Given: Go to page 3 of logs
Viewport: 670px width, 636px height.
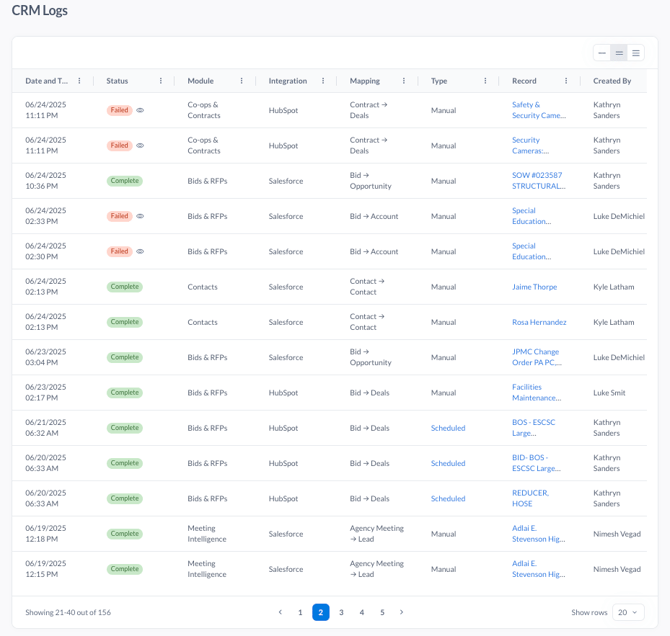Looking at the screenshot, I should click(341, 612).
